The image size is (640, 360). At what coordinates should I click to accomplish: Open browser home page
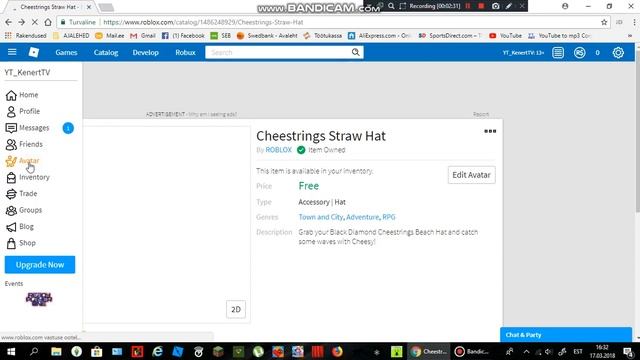tap(48, 22)
